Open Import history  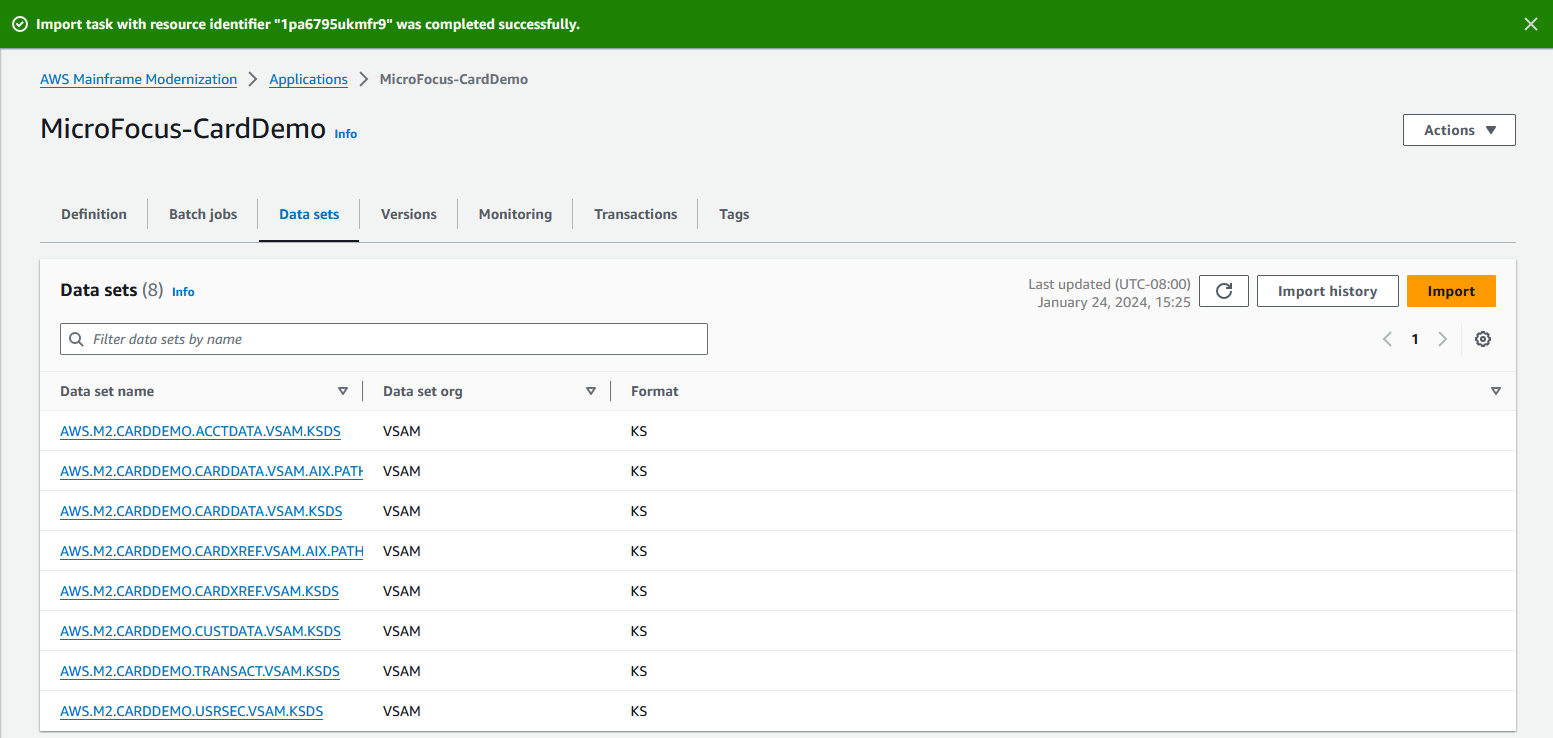(x=1327, y=290)
